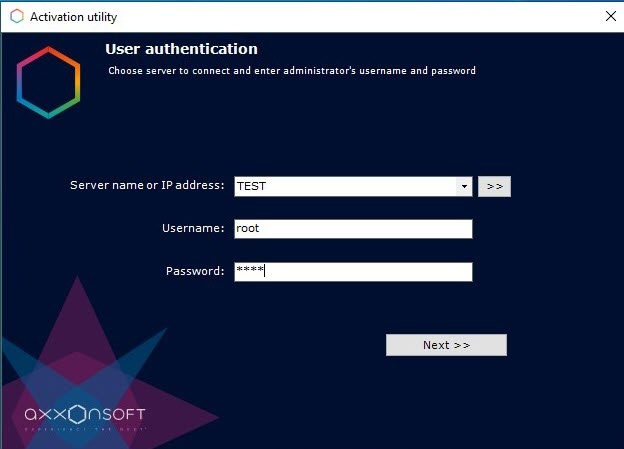Expand the server name dropdown arrow
Viewport: 624px width, 449px height.
[x=464, y=187]
